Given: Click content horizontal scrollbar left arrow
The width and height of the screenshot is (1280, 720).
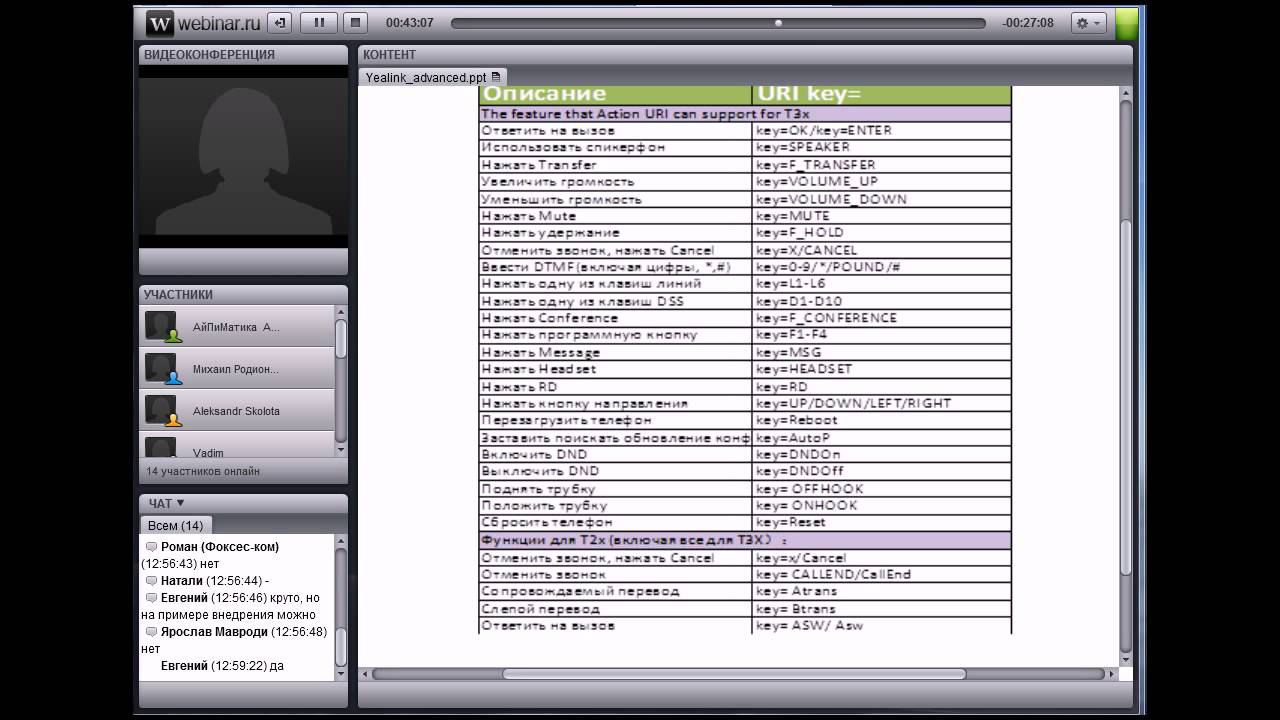Looking at the screenshot, I should (364, 674).
